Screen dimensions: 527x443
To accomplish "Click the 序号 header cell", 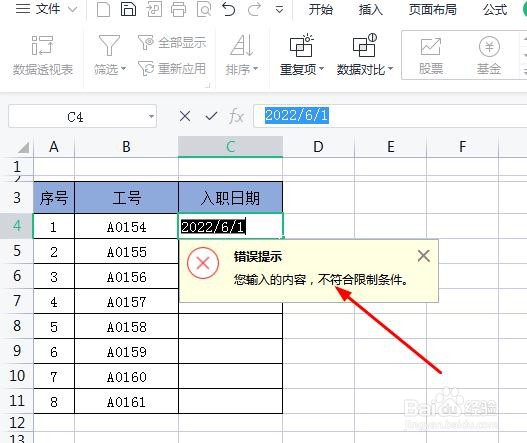I will pos(54,198).
